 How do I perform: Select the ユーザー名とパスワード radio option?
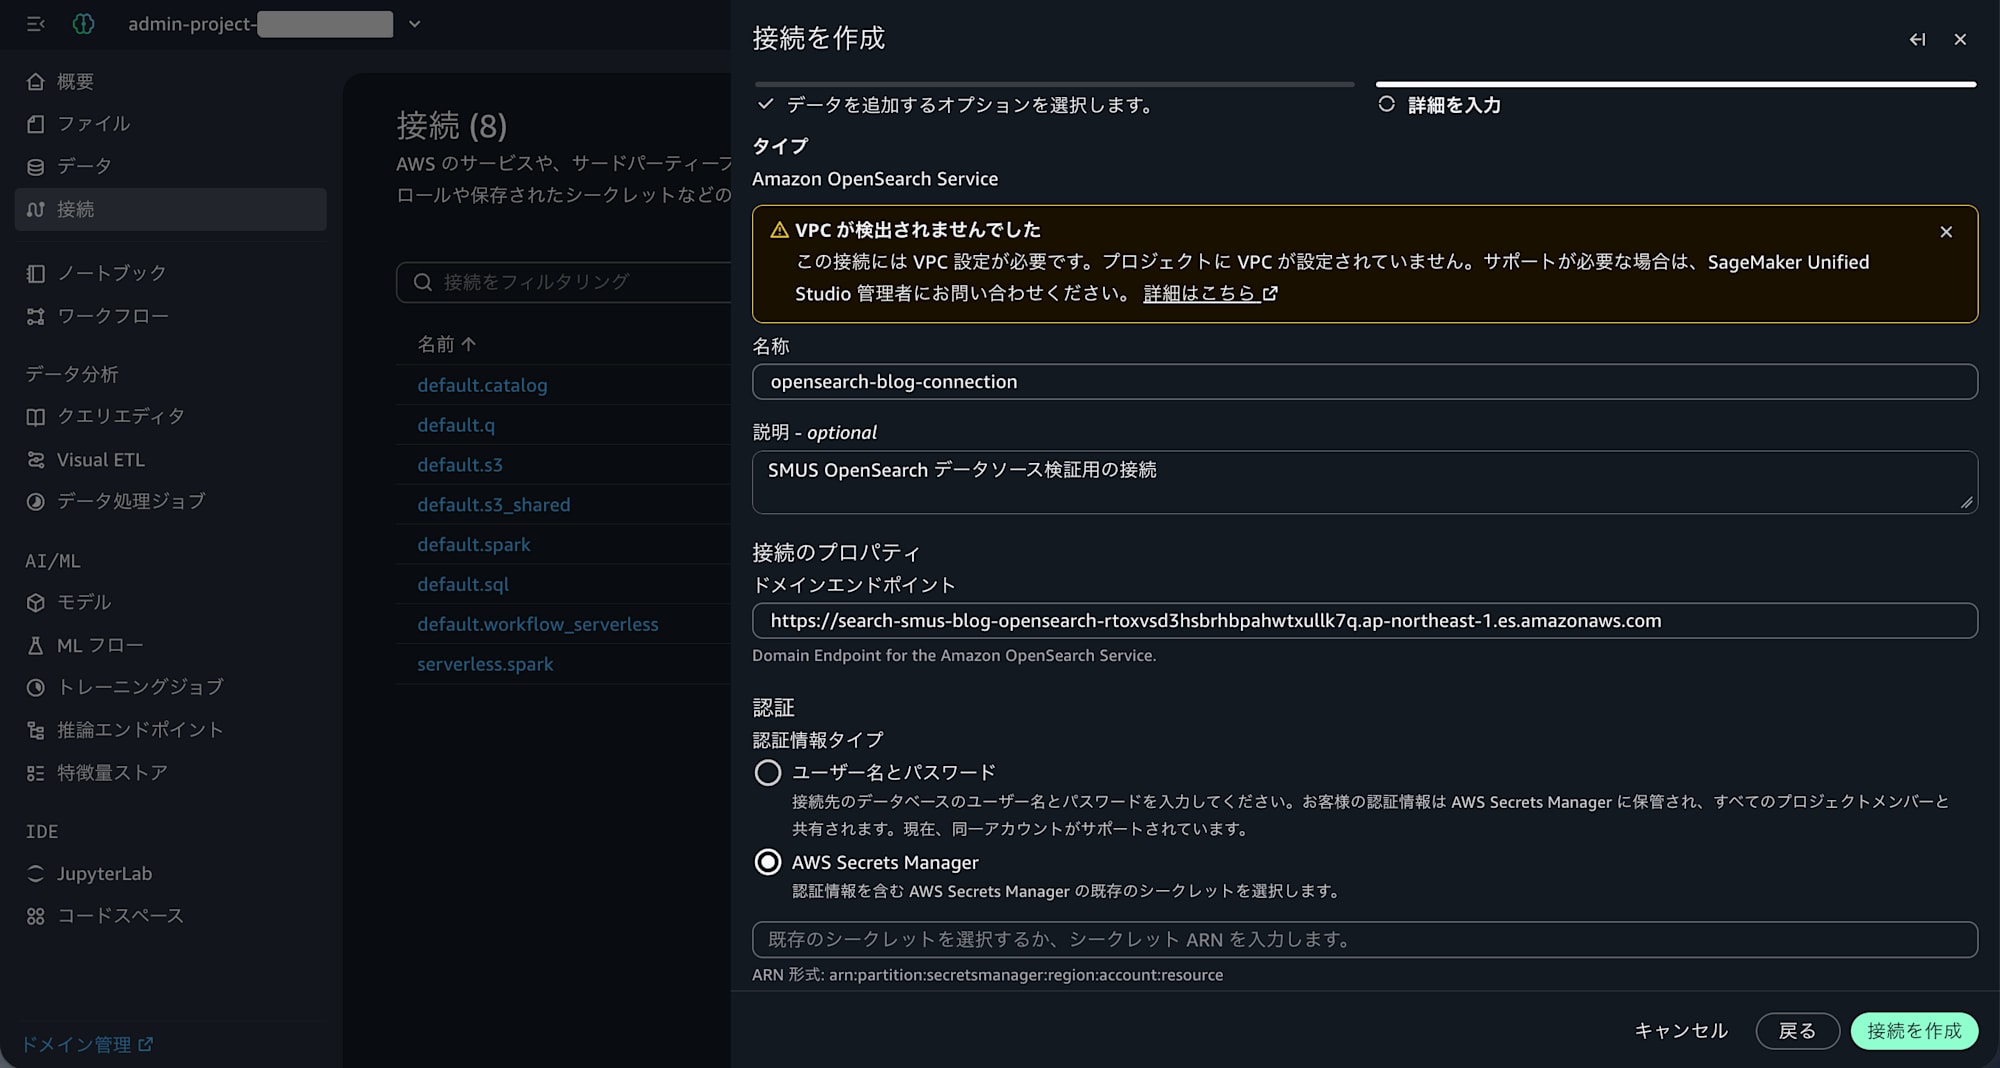pyautogui.click(x=768, y=773)
